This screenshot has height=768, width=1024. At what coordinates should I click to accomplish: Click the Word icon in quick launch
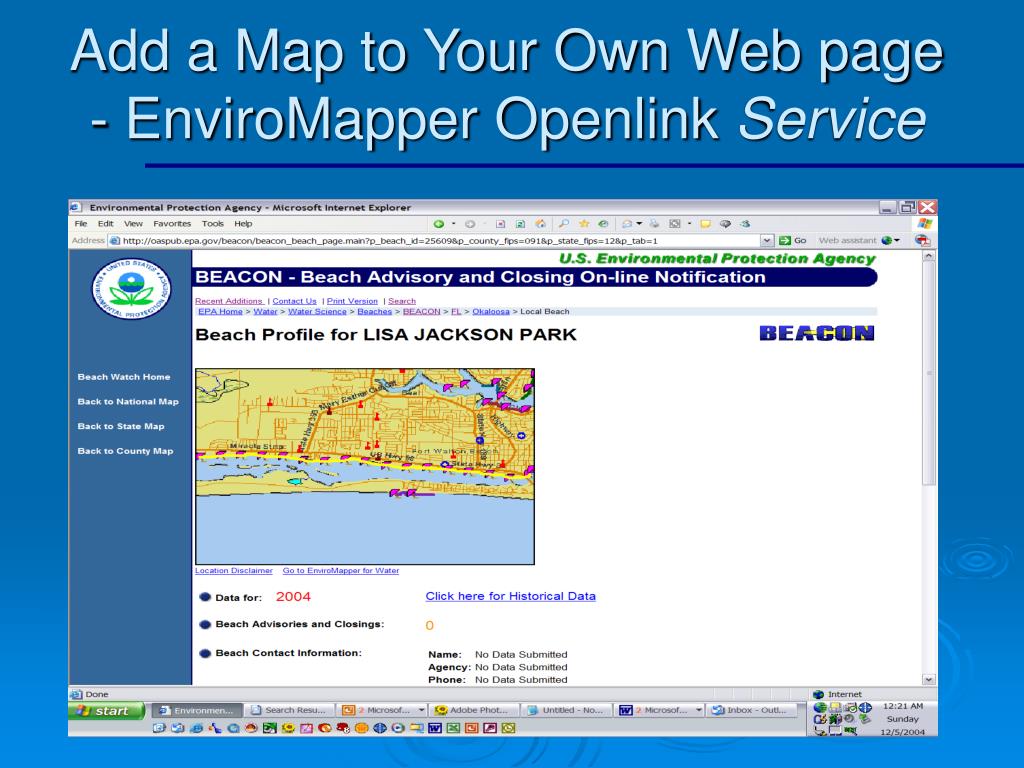click(x=435, y=728)
